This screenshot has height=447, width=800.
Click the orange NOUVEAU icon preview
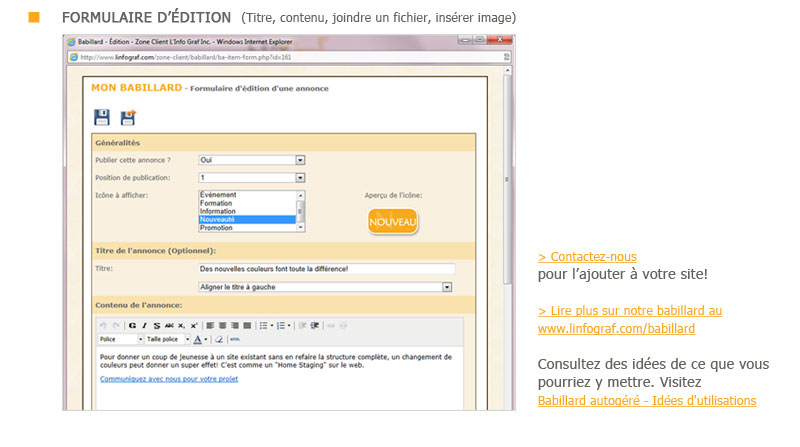(x=392, y=221)
